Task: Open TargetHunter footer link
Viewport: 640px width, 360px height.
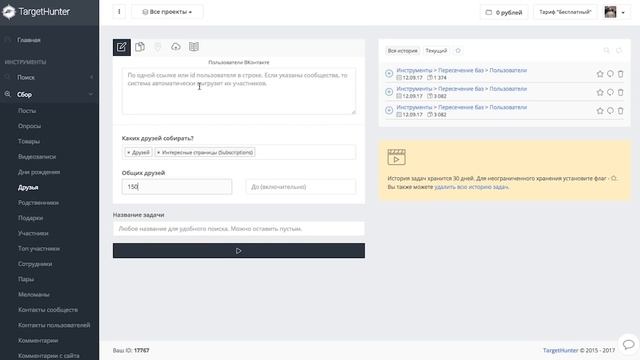Action: tap(560, 350)
